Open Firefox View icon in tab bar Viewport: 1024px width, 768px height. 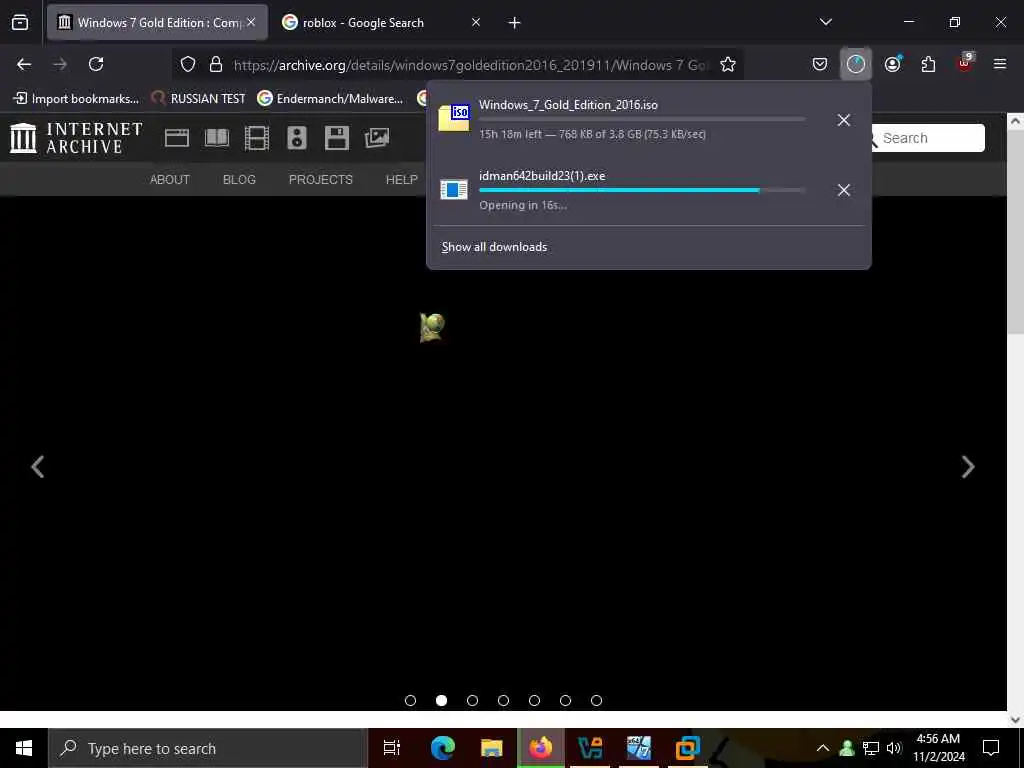point(20,23)
